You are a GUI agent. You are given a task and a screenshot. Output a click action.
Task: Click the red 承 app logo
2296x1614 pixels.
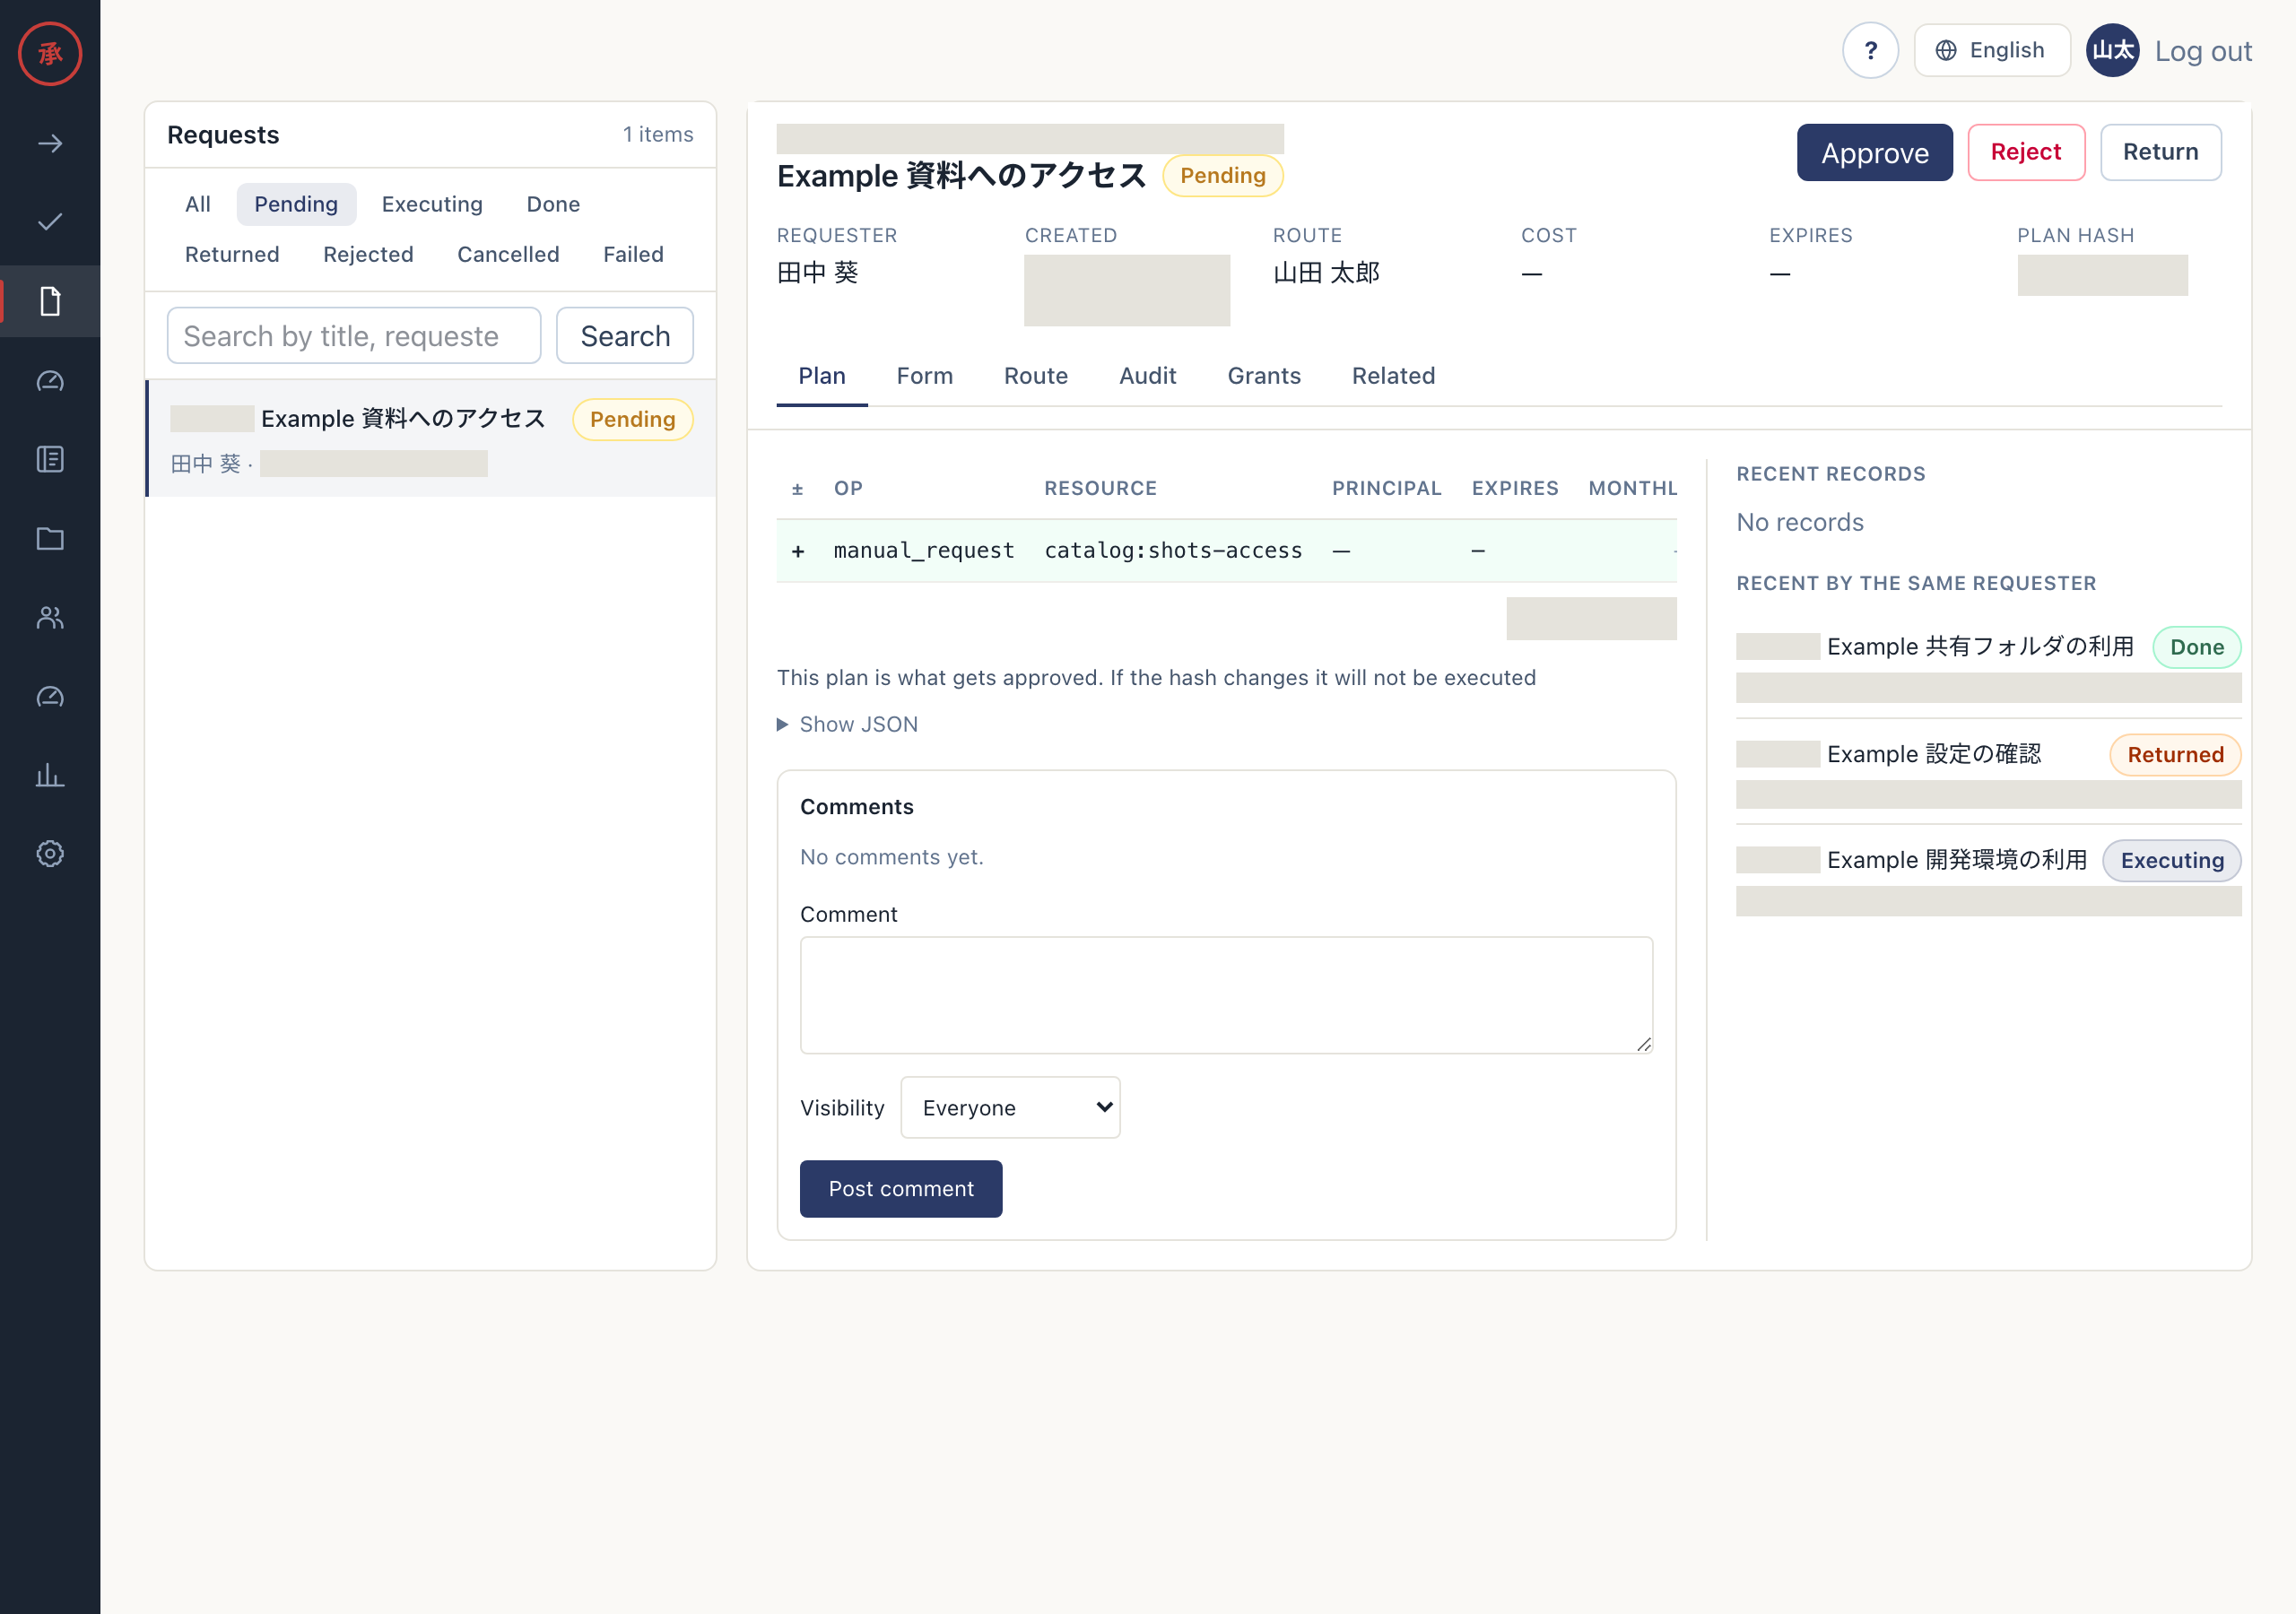[50, 53]
